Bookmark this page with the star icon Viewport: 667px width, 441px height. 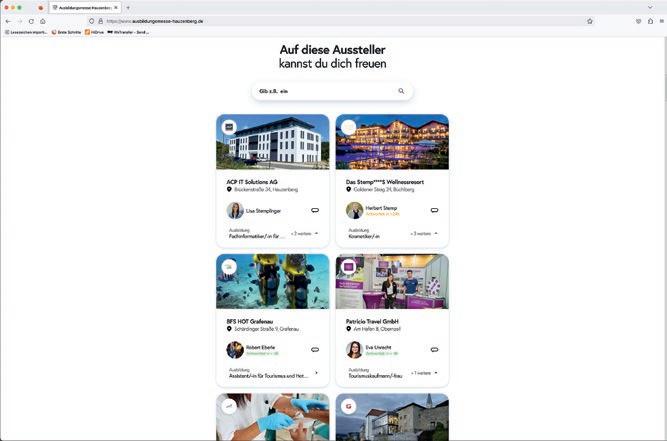pos(590,21)
